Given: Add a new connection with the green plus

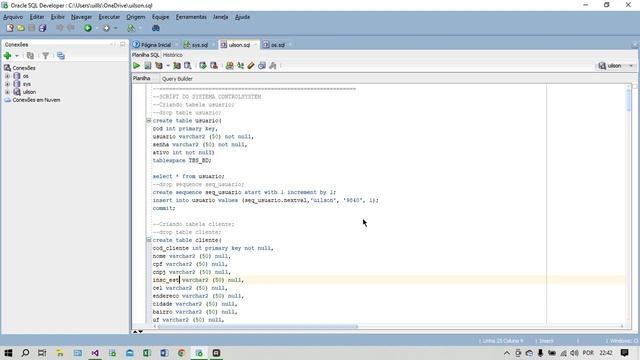Looking at the screenshot, I should tap(7, 56).
